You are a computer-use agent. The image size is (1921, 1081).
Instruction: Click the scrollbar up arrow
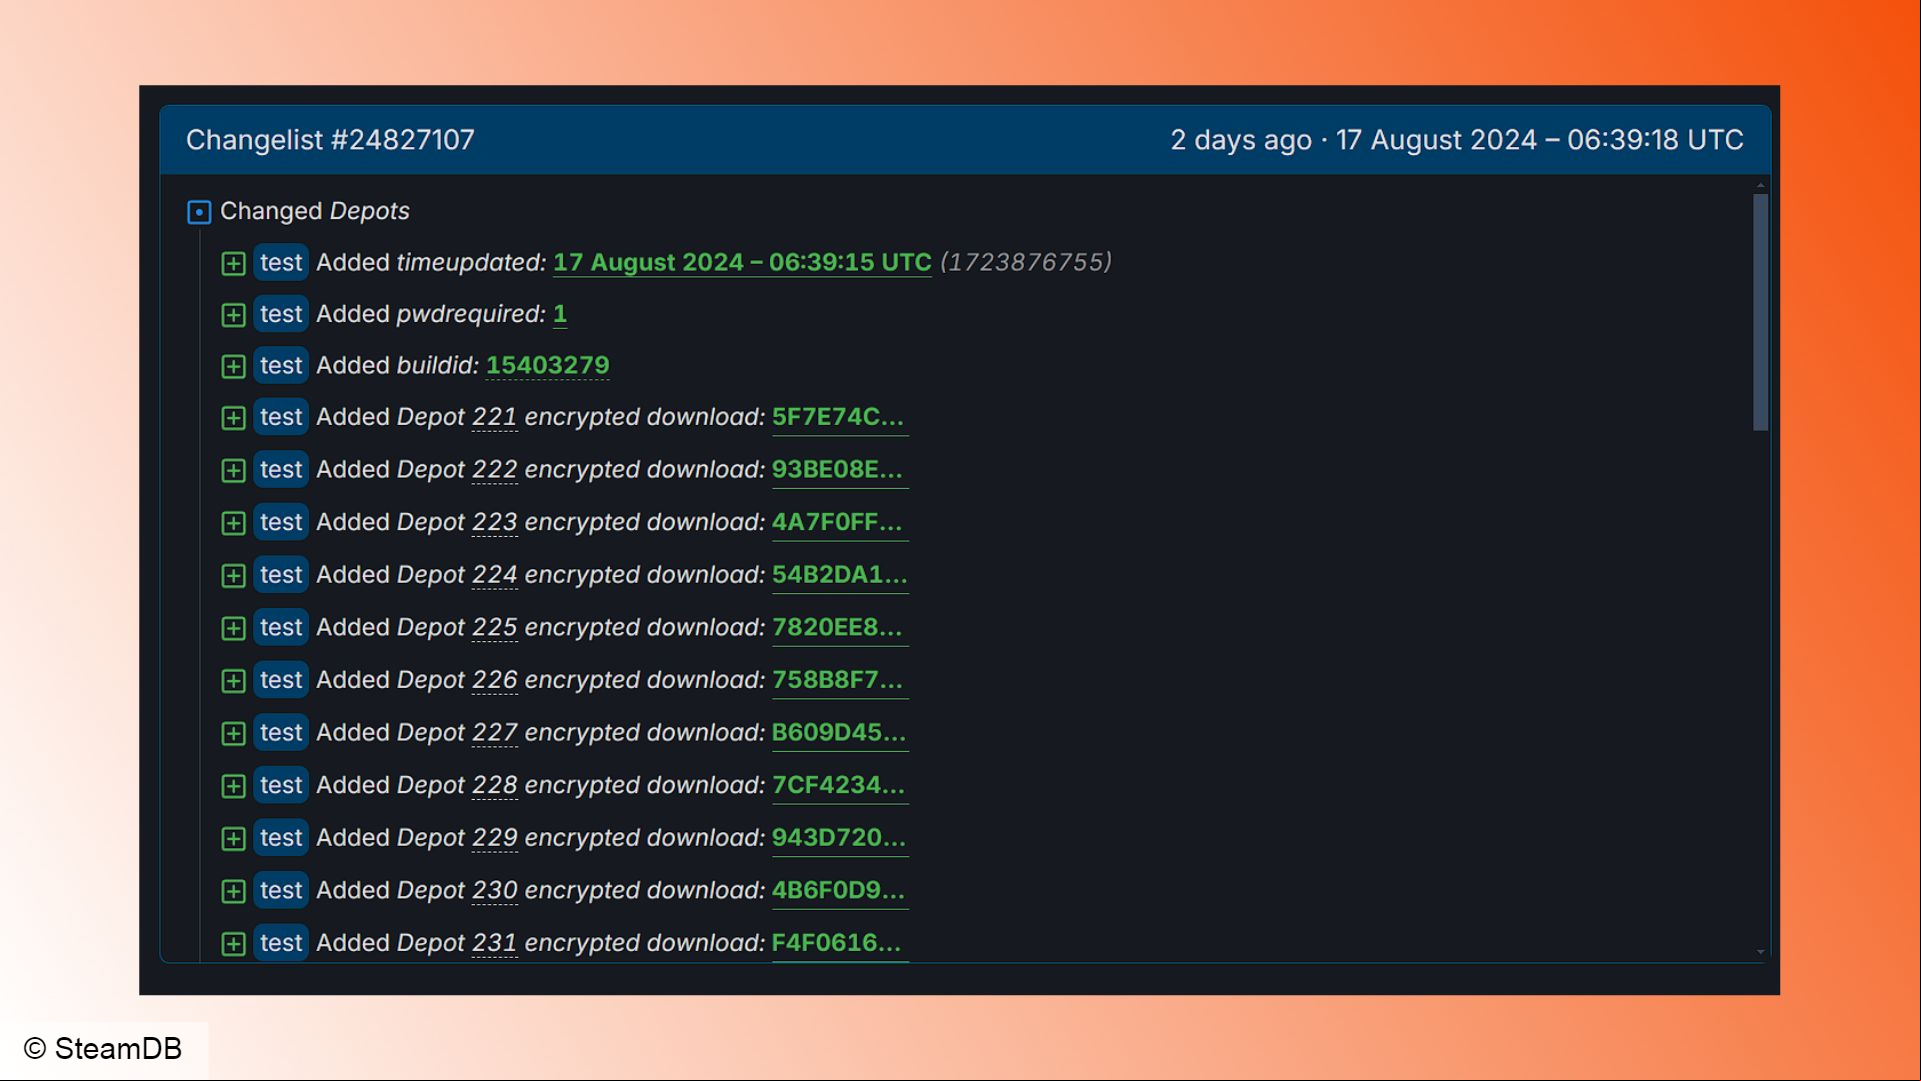[1761, 186]
